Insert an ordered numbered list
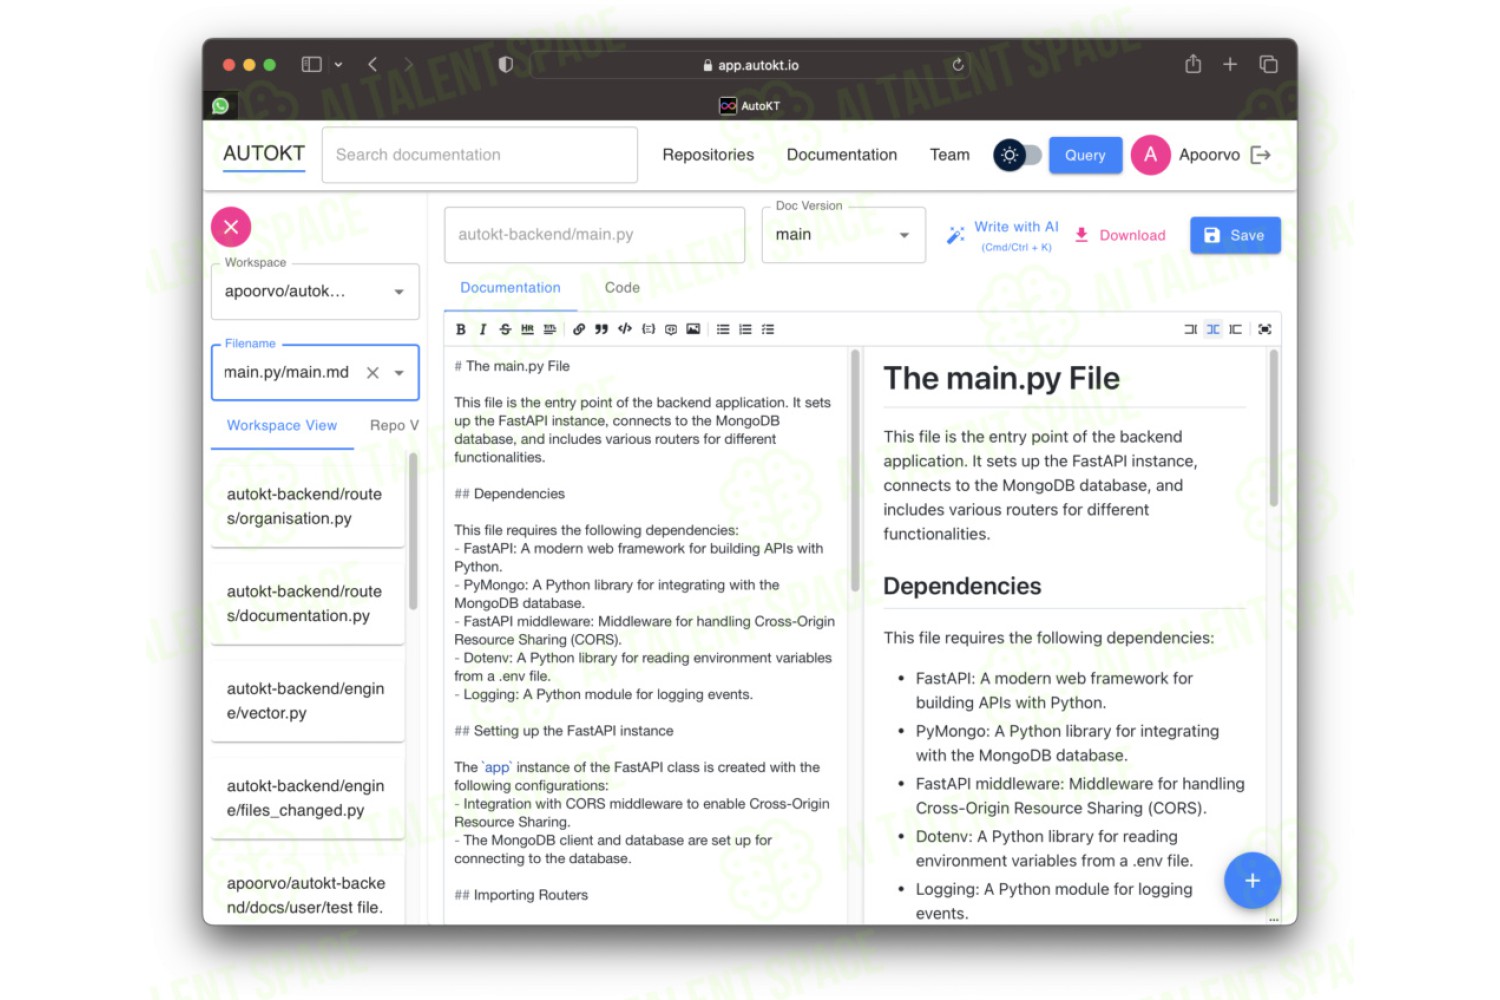The width and height of the screenshot is (1500, 1000). [745, 329]
